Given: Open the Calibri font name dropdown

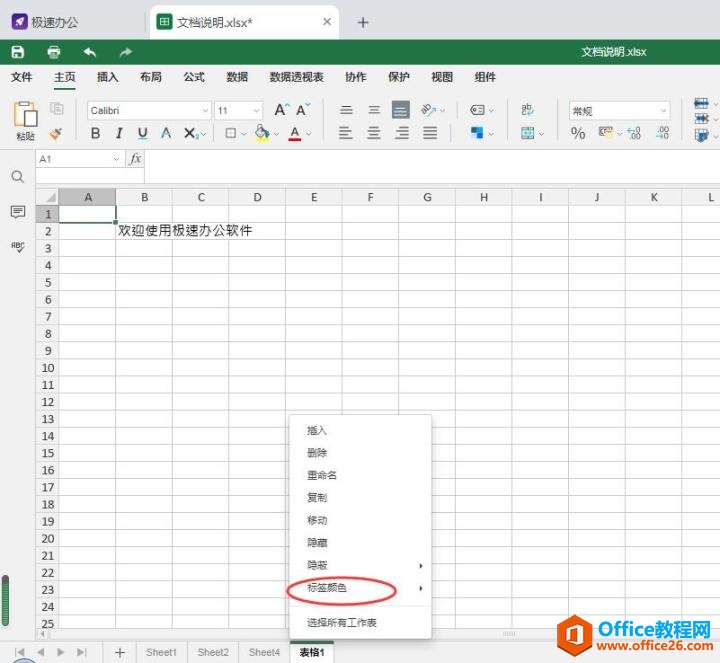Looking at the screenshot, I should pos(205,111).
